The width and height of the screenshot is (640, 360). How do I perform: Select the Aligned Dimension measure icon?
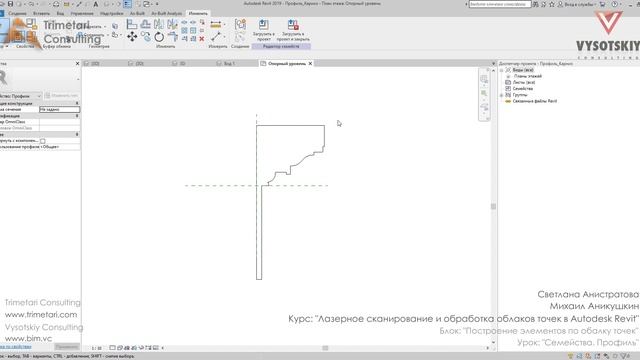pos(216,24)
